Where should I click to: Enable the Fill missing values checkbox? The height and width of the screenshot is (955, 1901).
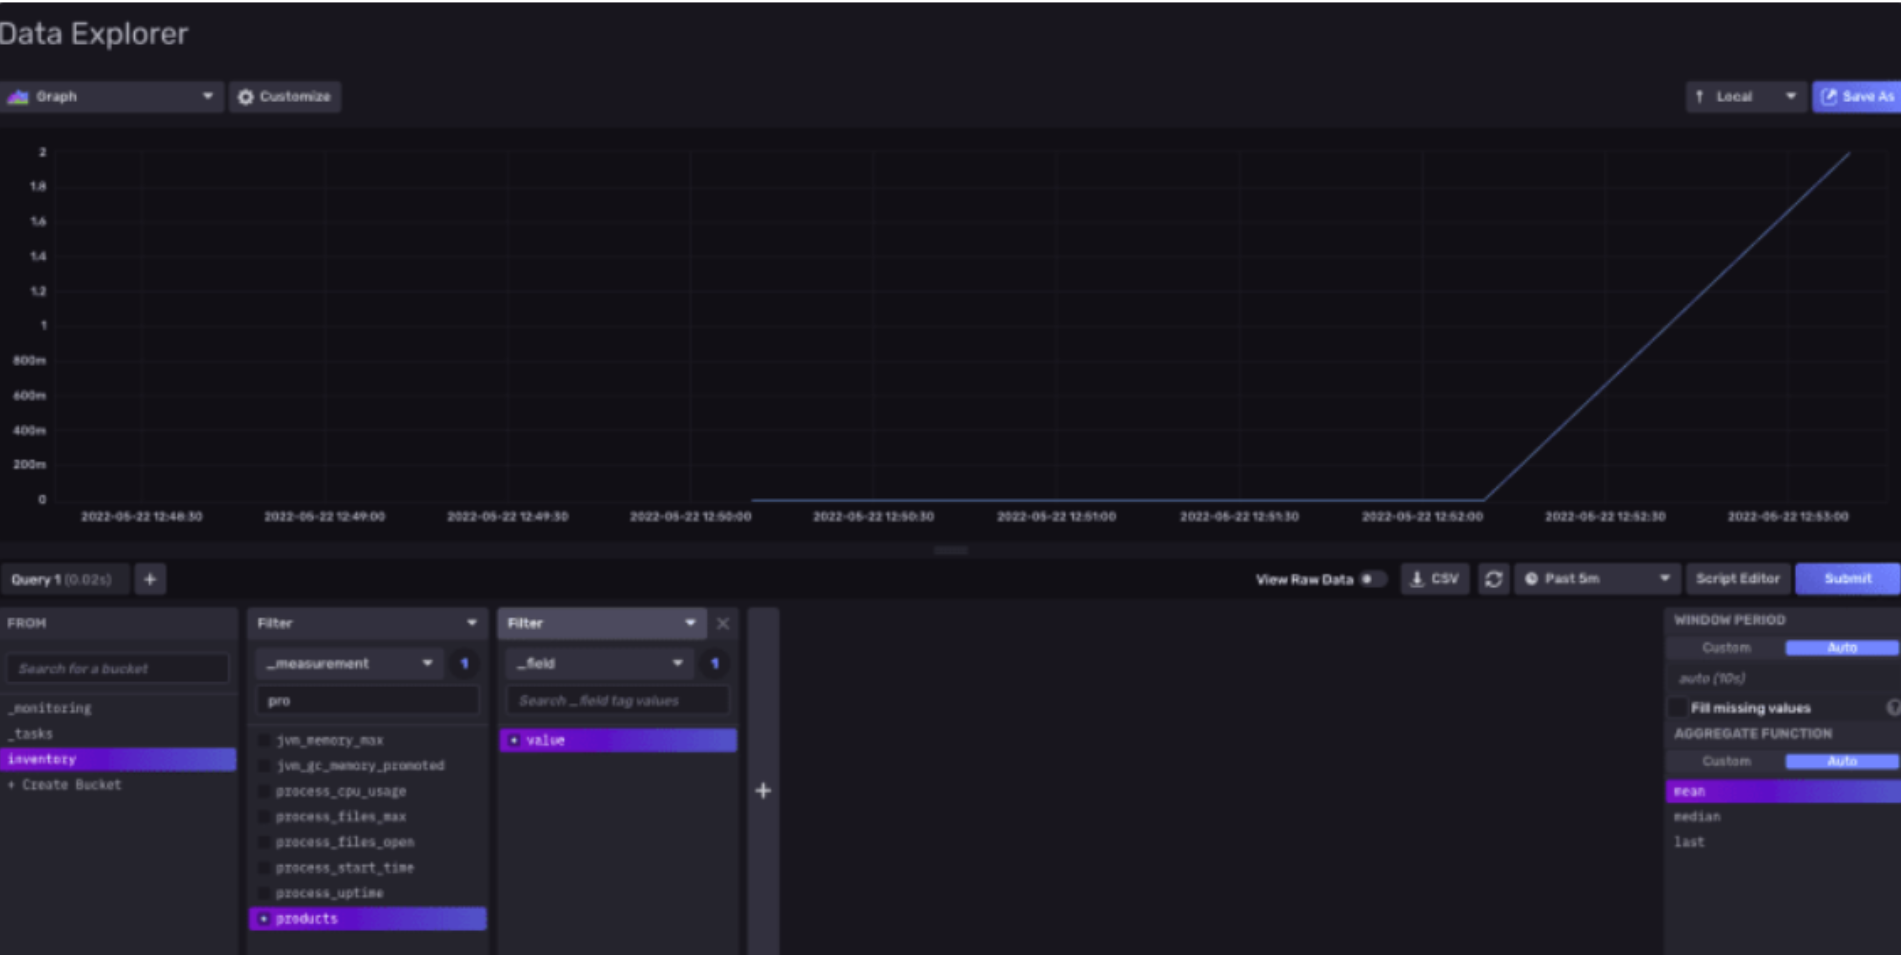click(1678, 708)
